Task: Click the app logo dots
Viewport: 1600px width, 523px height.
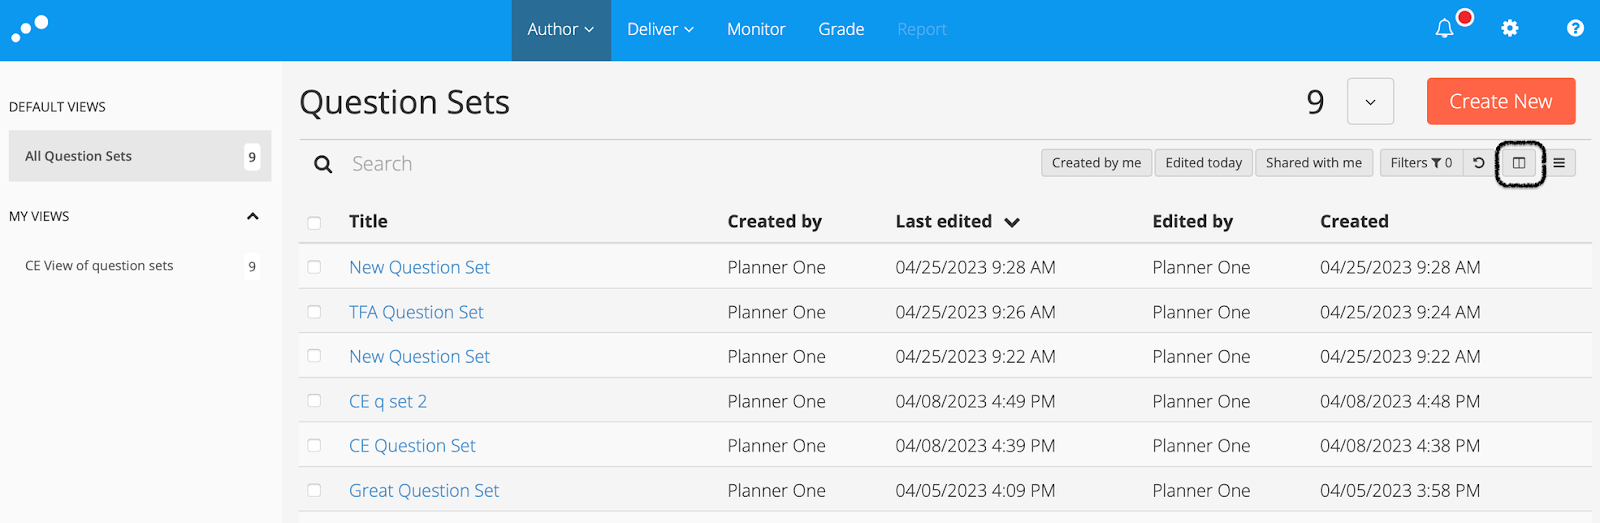Action: point(30,29)
